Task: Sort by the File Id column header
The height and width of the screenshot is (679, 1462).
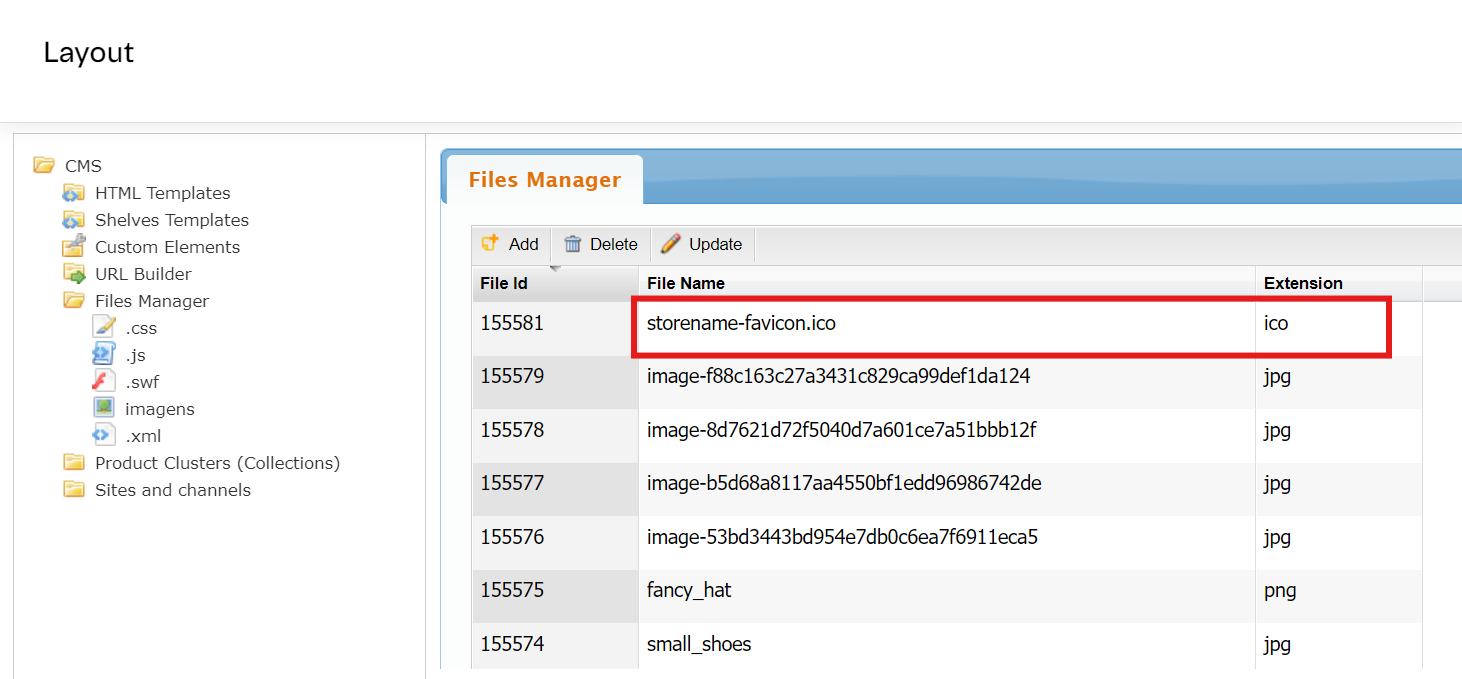Action: 504,283
